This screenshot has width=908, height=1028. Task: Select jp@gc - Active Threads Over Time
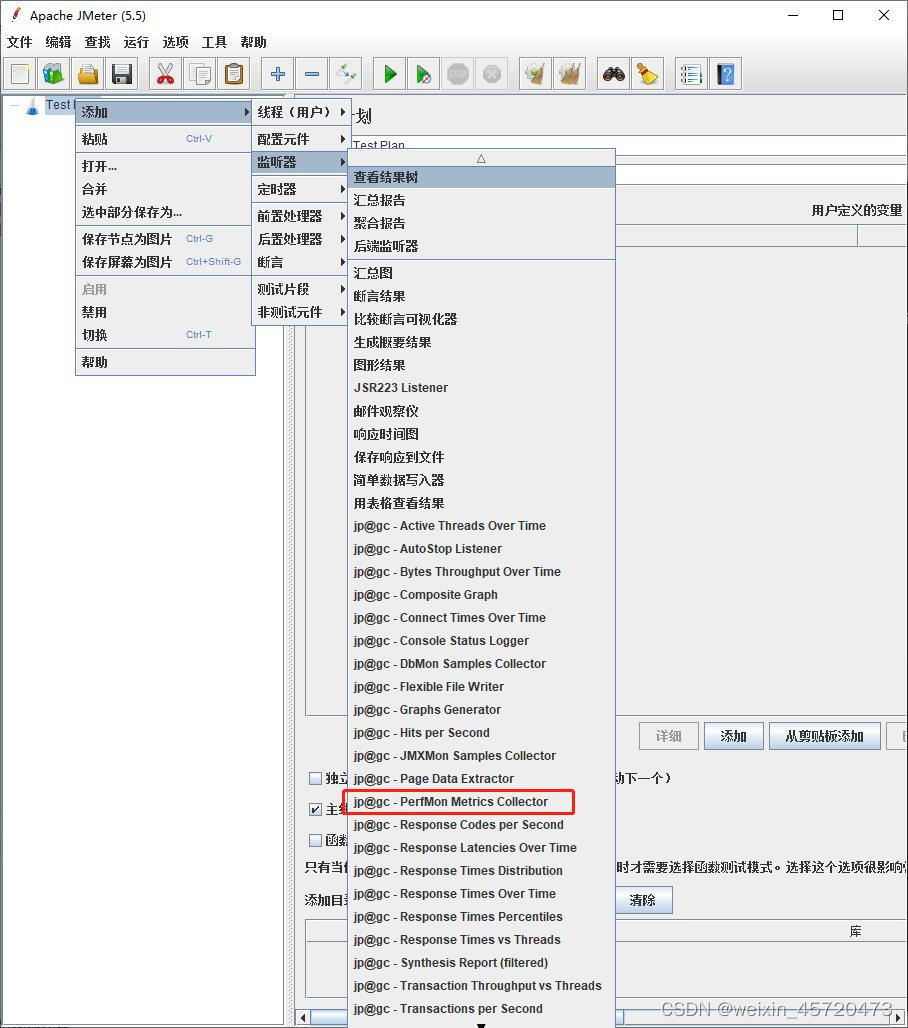coord(481,526)
